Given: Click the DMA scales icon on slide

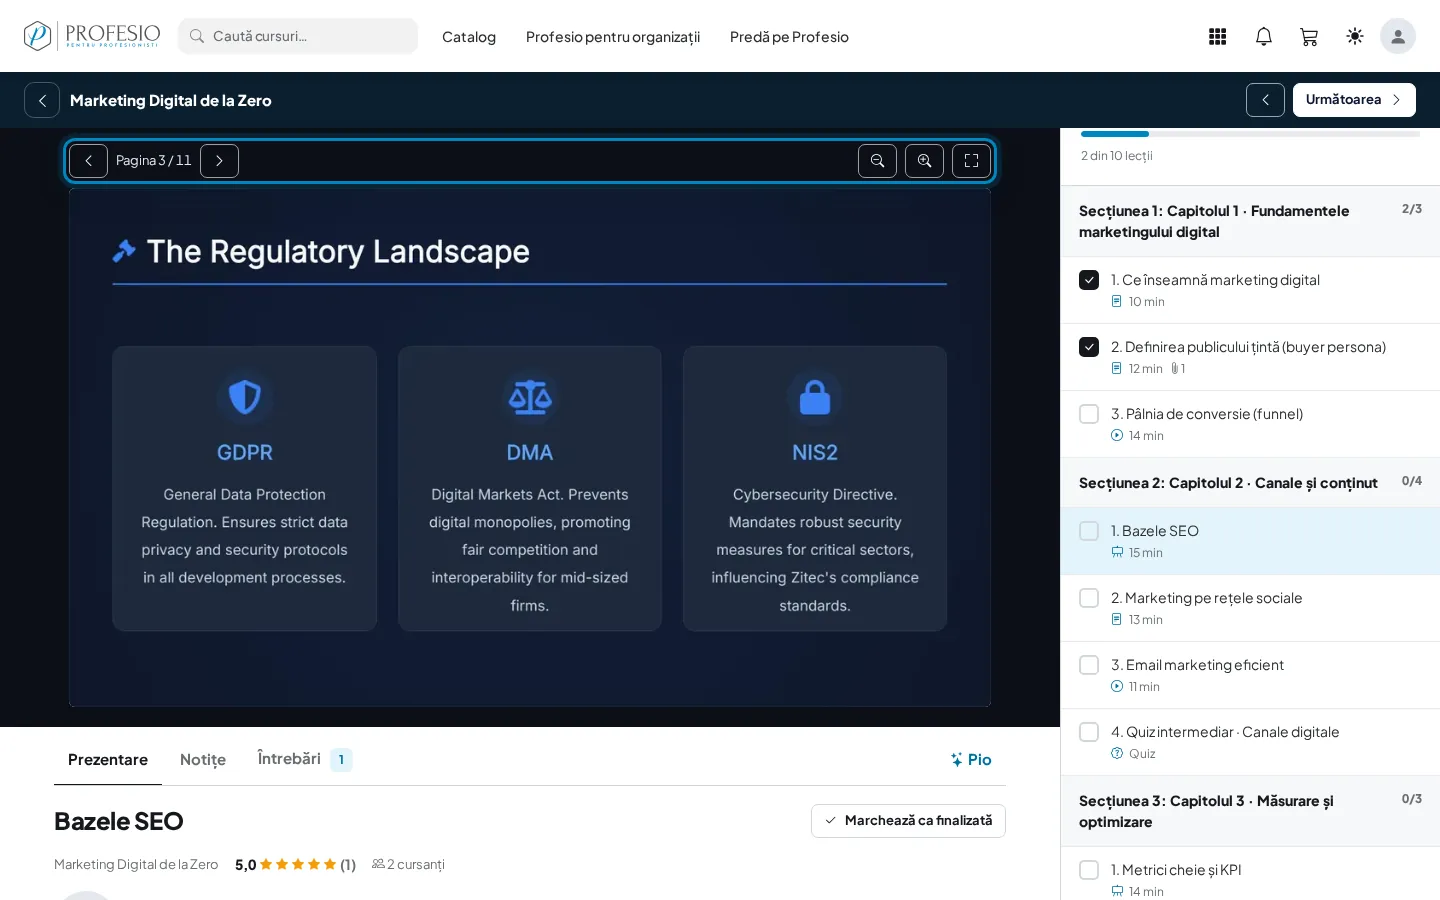Looking at the screenshot, I should coord(530,397).
